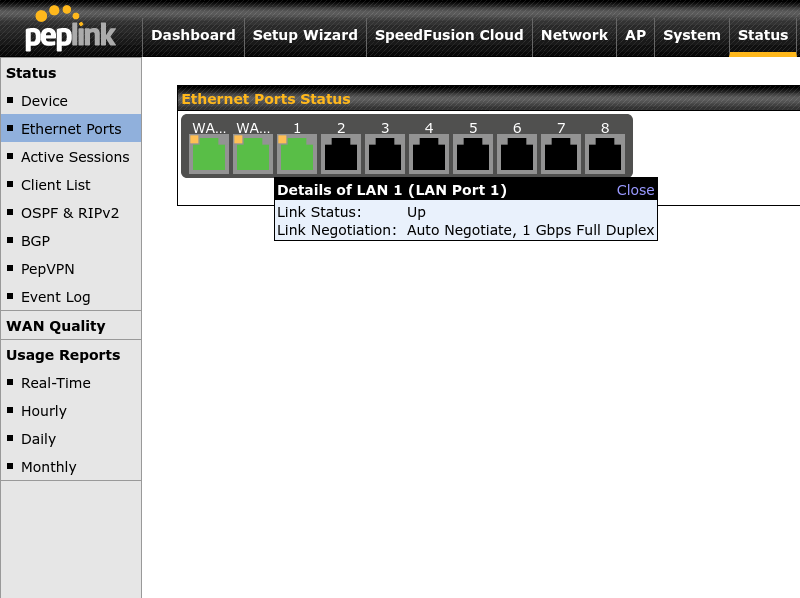Switch to the Network tab

click(x=574, y=35)
